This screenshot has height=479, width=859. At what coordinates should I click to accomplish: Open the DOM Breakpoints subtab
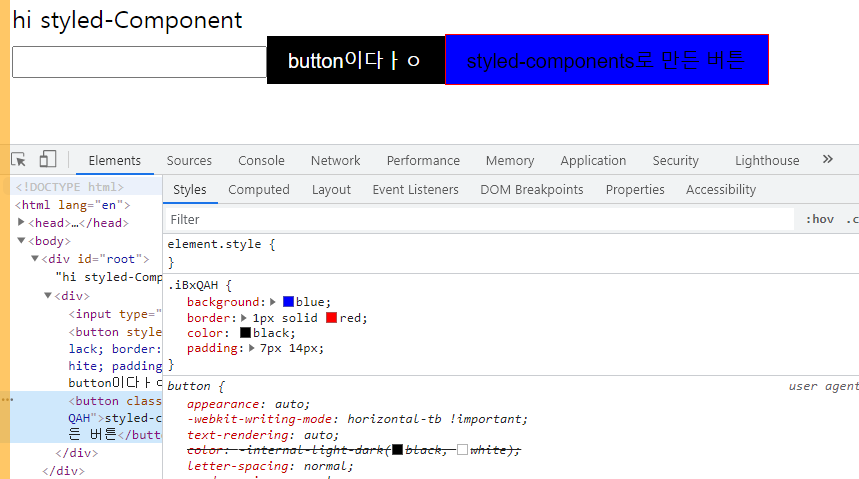[x=531, y=190]
